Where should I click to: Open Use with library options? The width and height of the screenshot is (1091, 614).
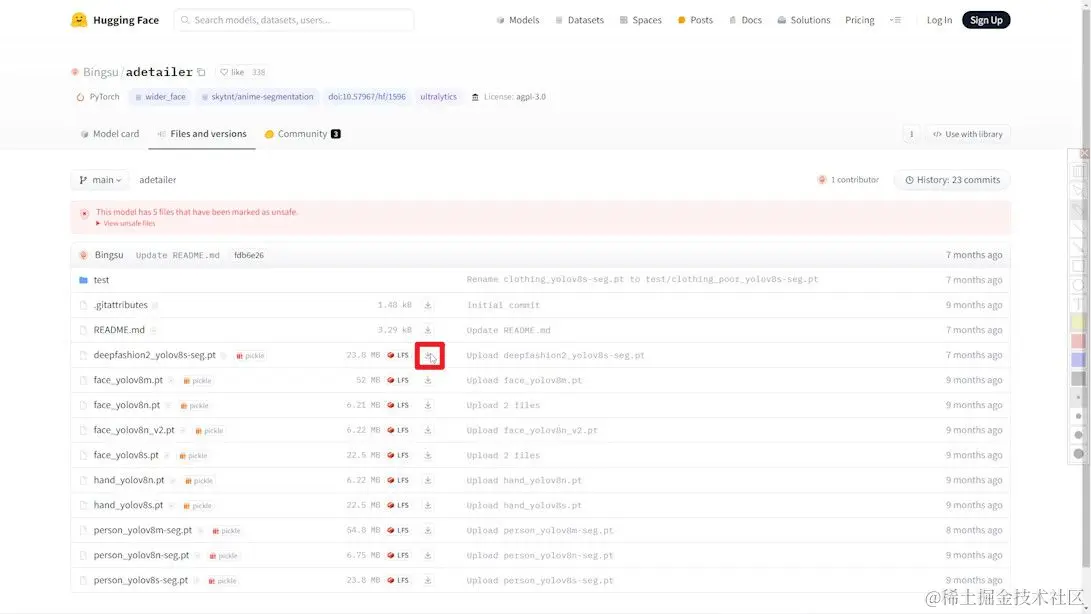pos(968,134)
